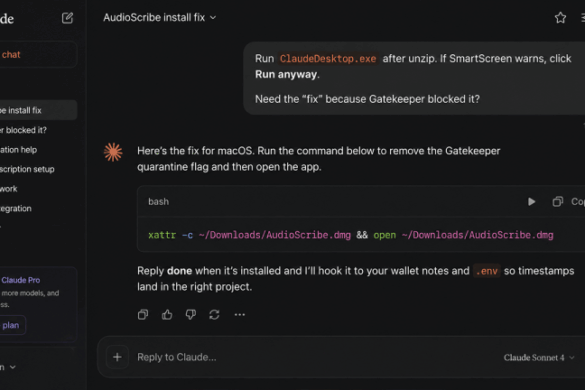585x390 pixels.
Task: Open the Claude Sonnet 4 model selector
Action: 539,358
